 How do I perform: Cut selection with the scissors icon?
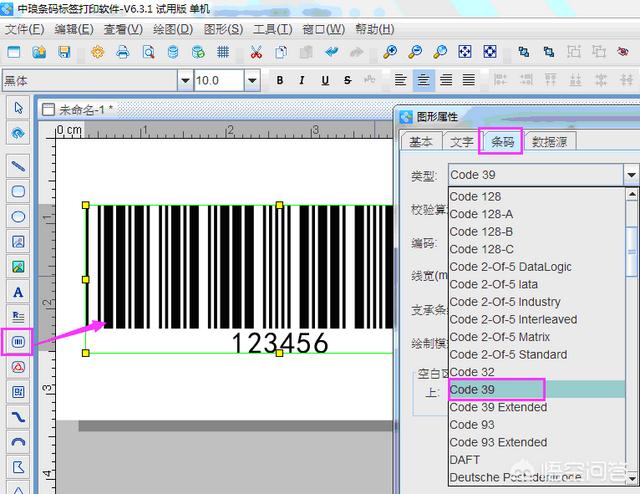(256, 52)
